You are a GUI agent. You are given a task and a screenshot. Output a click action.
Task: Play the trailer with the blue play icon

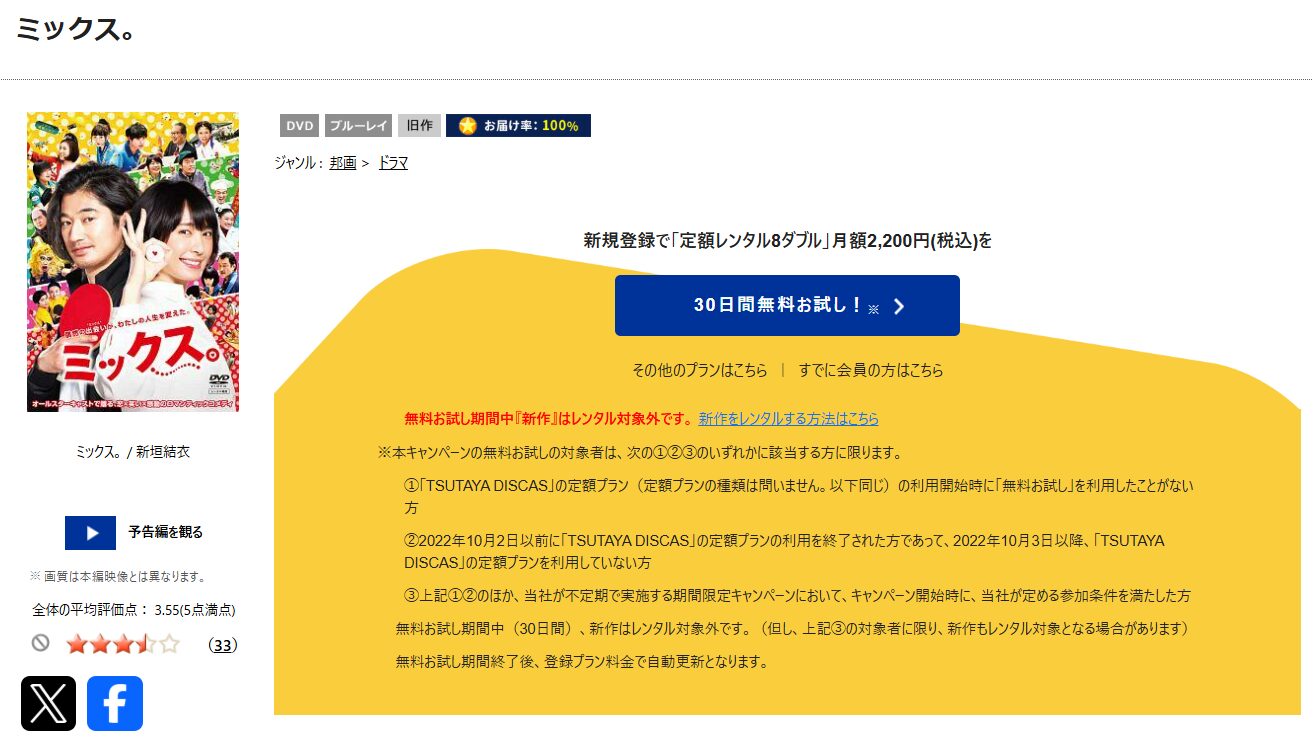(91, 533)
